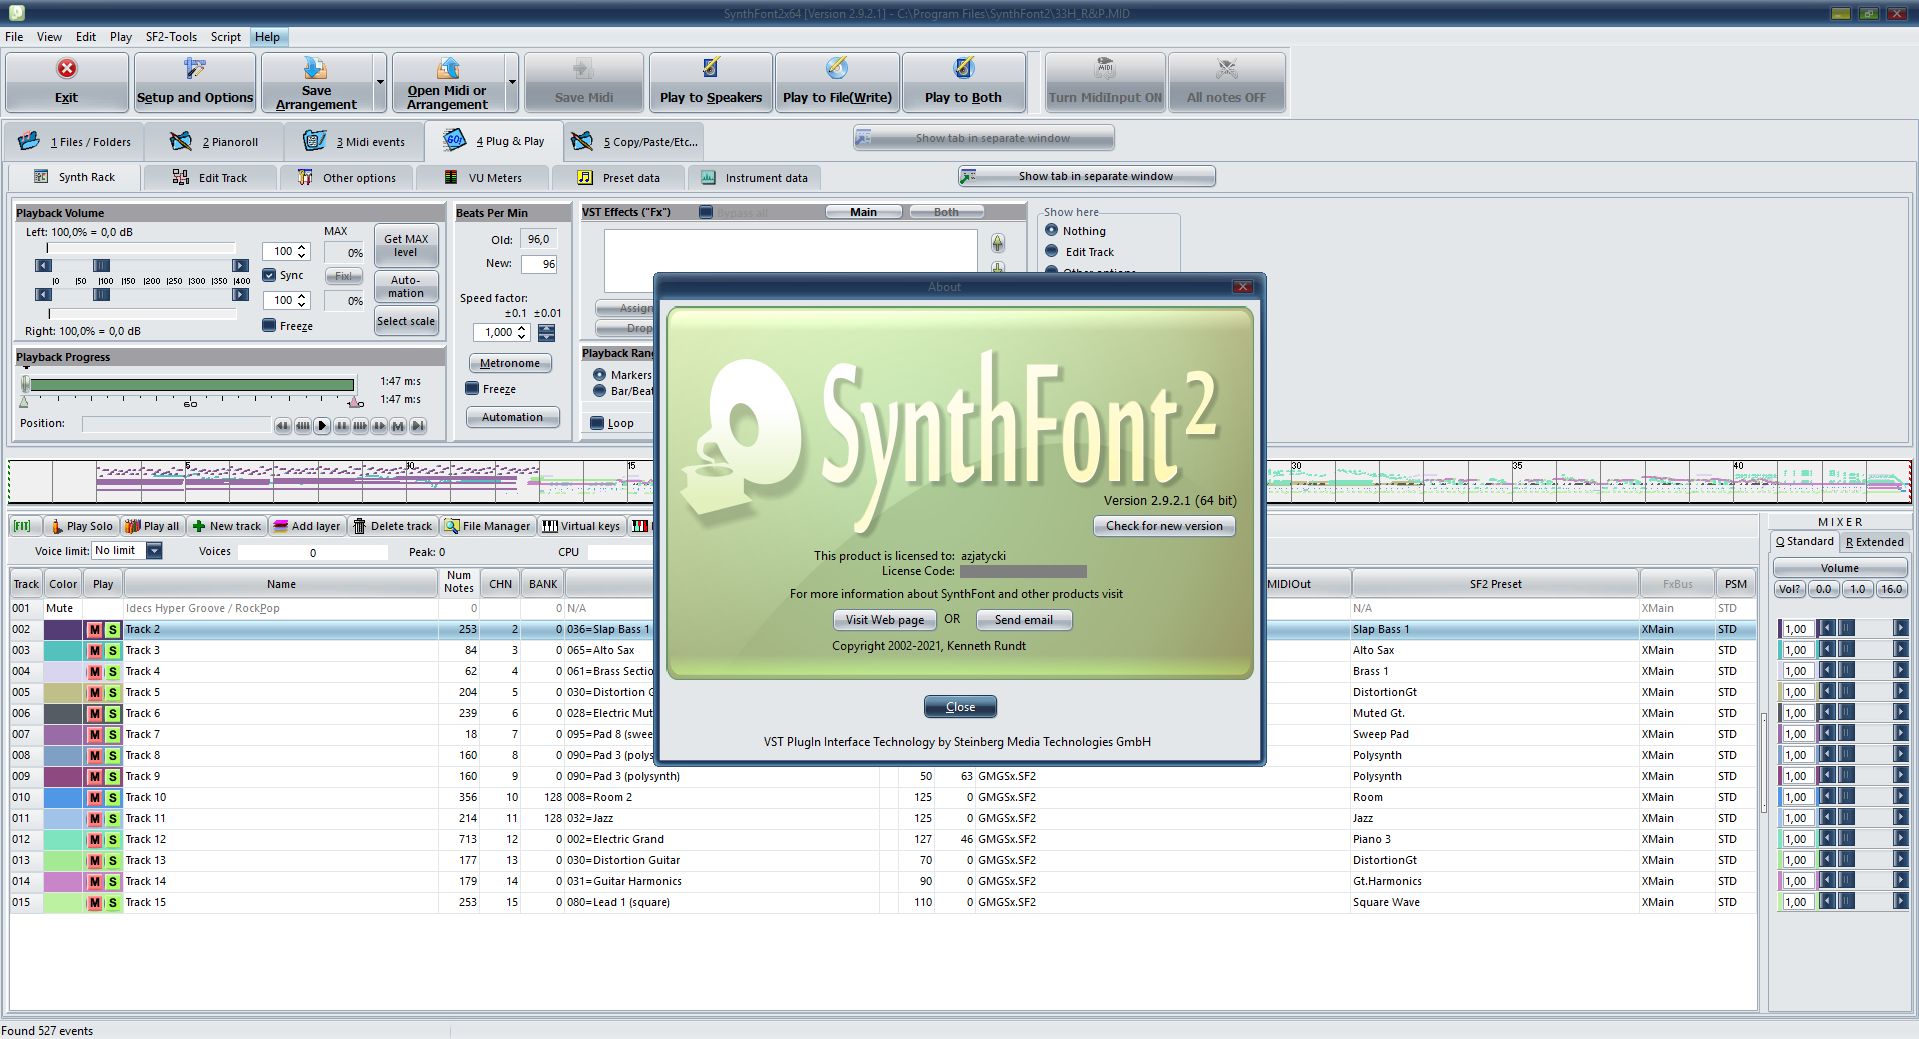Click the Add layer button

(x=307, y=526)
